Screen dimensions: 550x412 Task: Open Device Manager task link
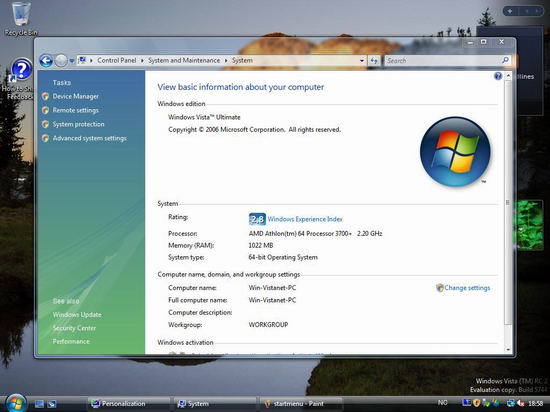tap(75, 96)
